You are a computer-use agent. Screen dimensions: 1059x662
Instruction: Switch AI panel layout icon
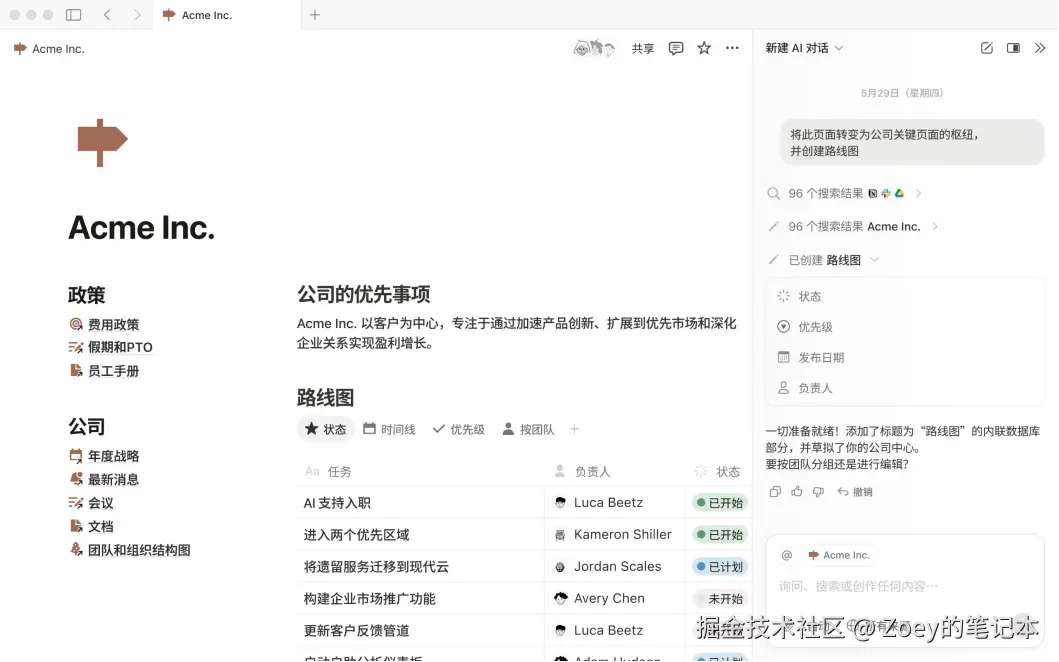click(1013, 48)
